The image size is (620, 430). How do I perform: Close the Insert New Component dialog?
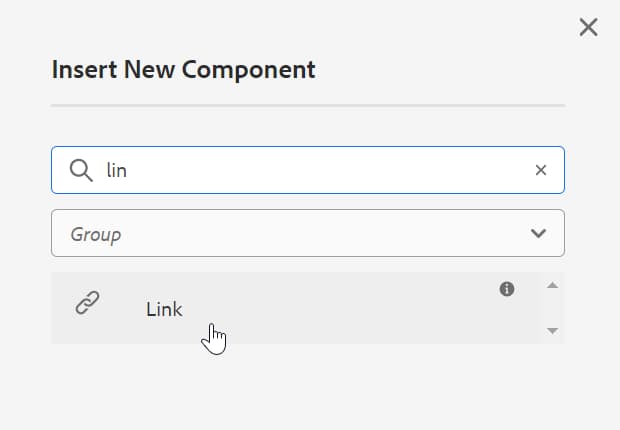point(588,27)
